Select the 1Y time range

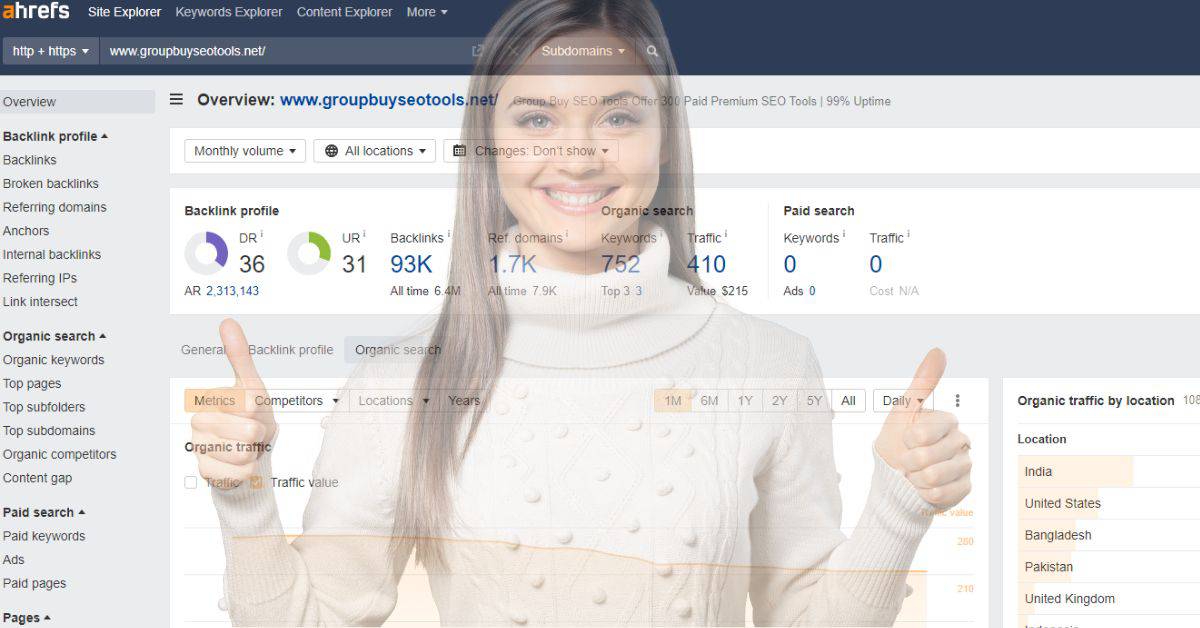(x=745, y=400)
